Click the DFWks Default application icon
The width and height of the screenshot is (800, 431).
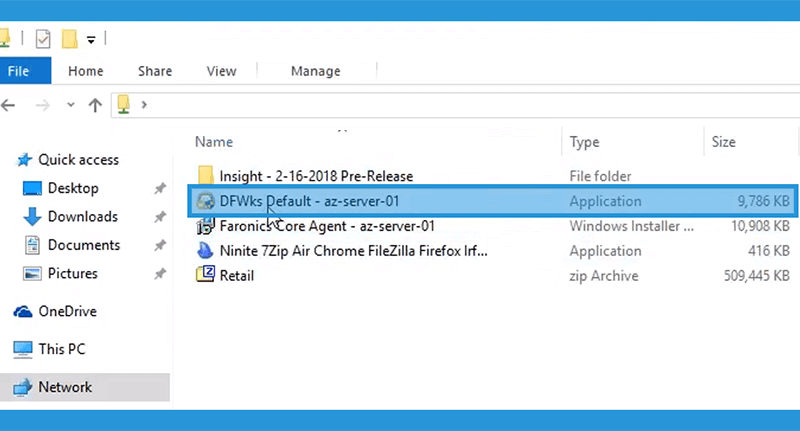click(206, 201)
